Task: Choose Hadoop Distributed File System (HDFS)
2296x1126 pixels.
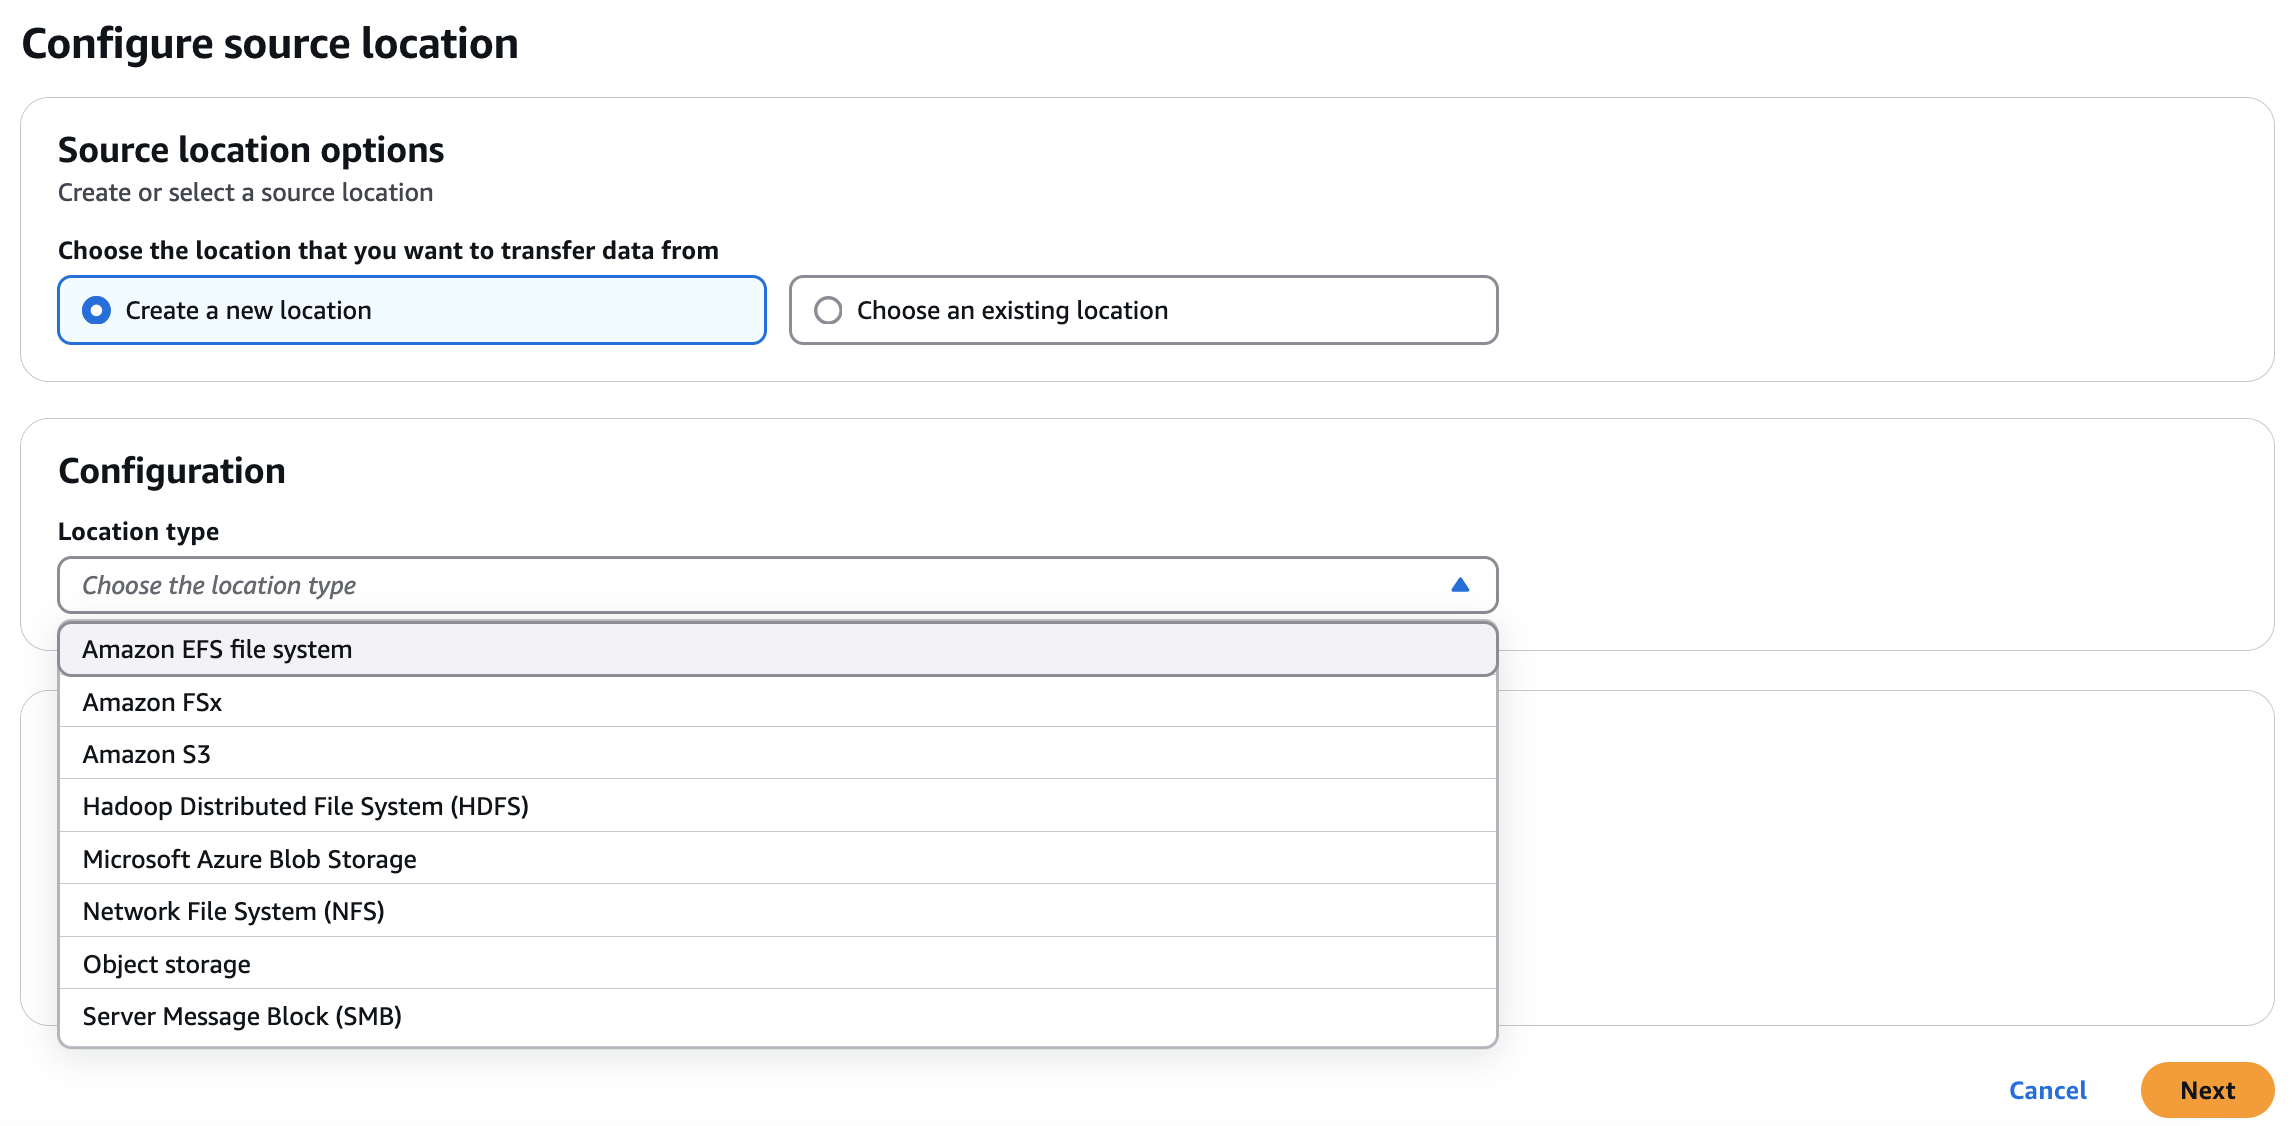Action: 305,807
